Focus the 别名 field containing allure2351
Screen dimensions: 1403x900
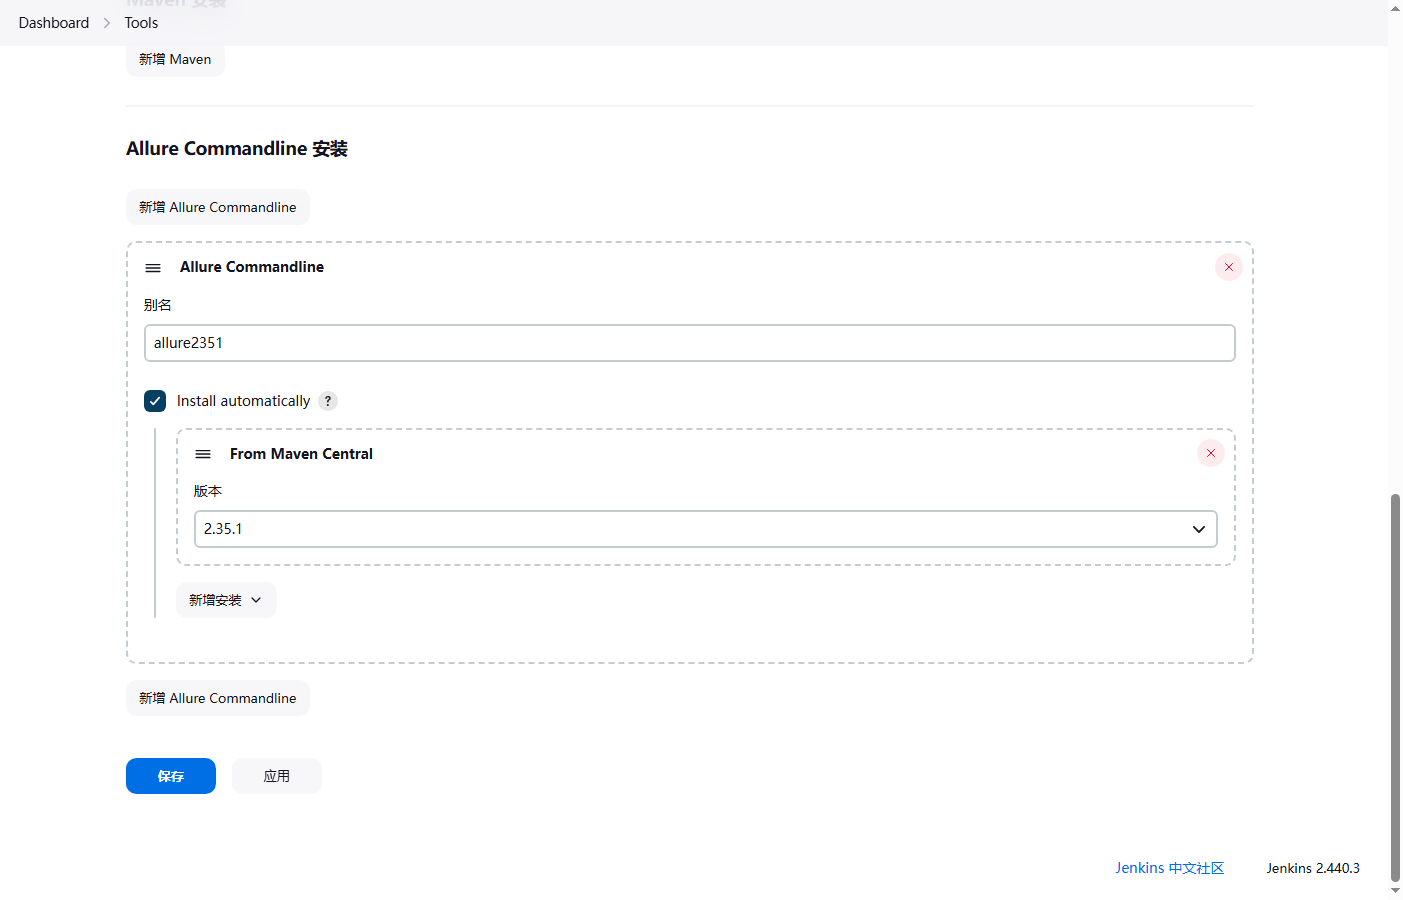coord(690,343)
